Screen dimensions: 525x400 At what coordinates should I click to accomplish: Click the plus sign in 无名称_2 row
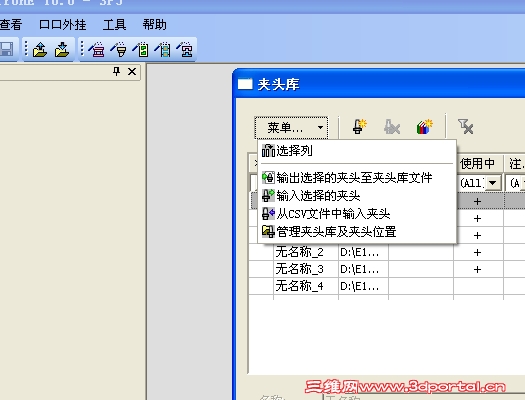tap(477, 252)
